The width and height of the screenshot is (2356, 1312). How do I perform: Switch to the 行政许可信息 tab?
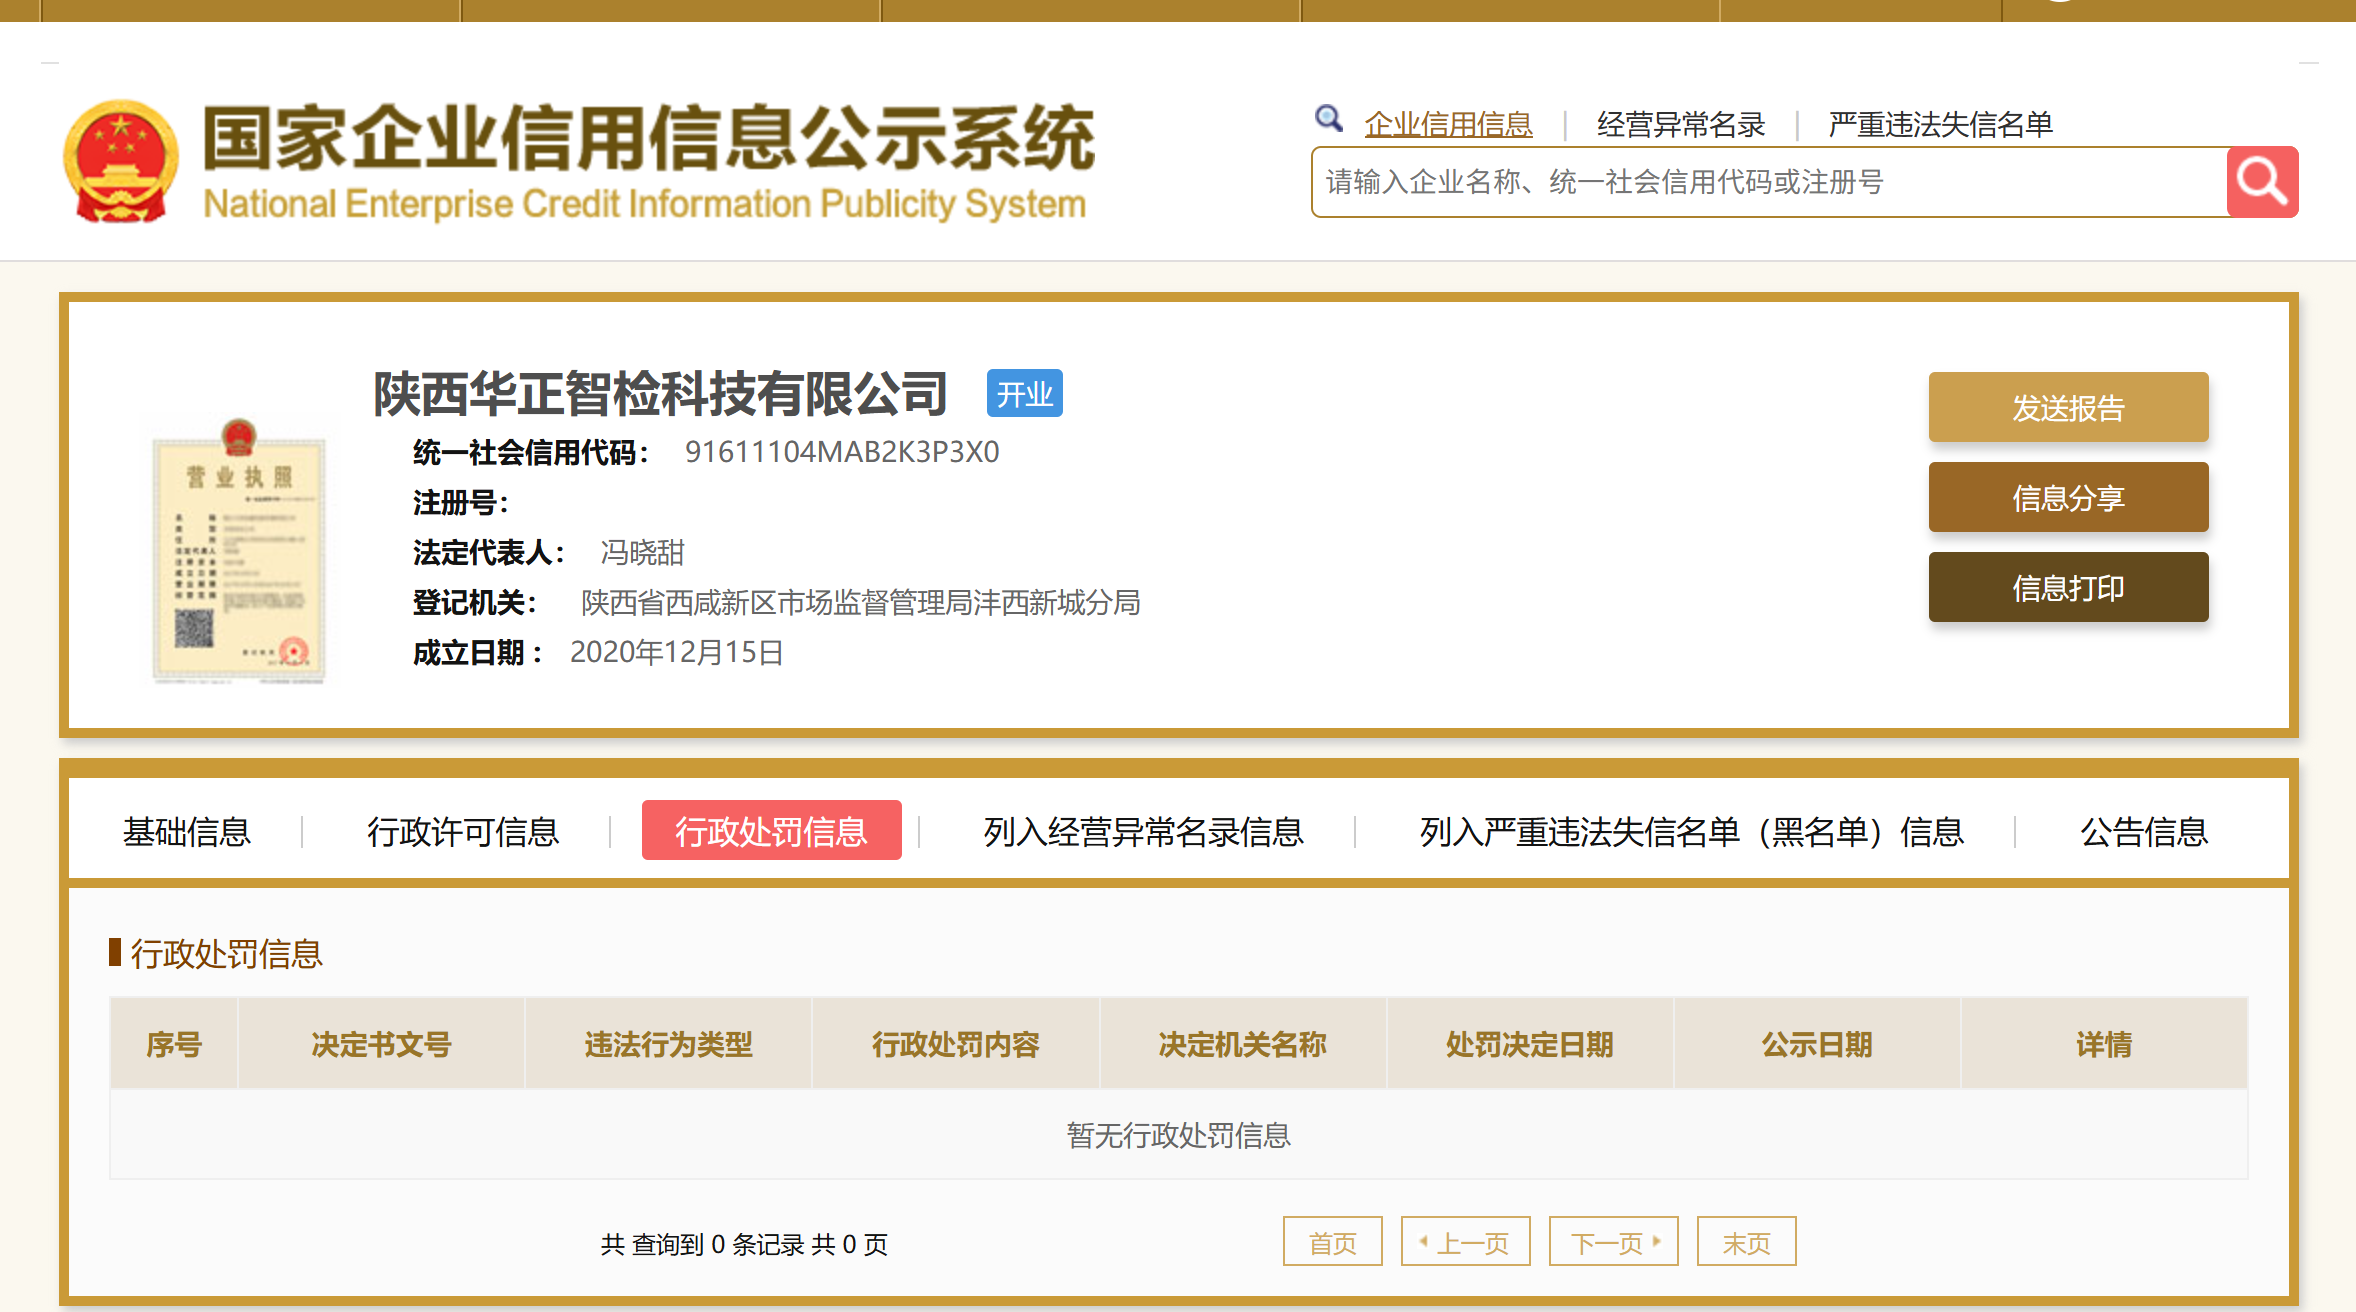(x=463, y=831)
